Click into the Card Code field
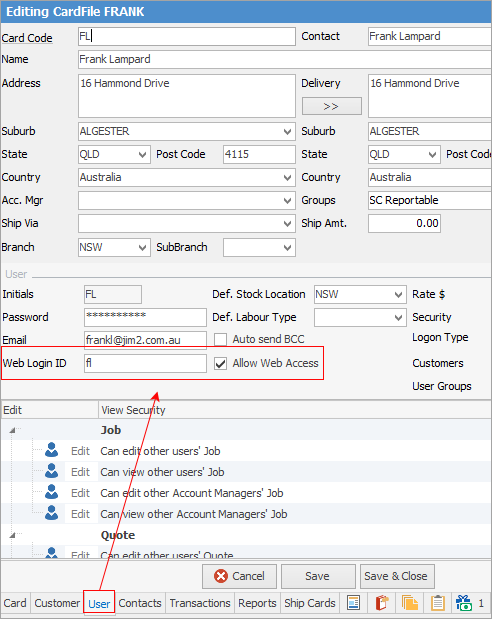 pos(187,36)
